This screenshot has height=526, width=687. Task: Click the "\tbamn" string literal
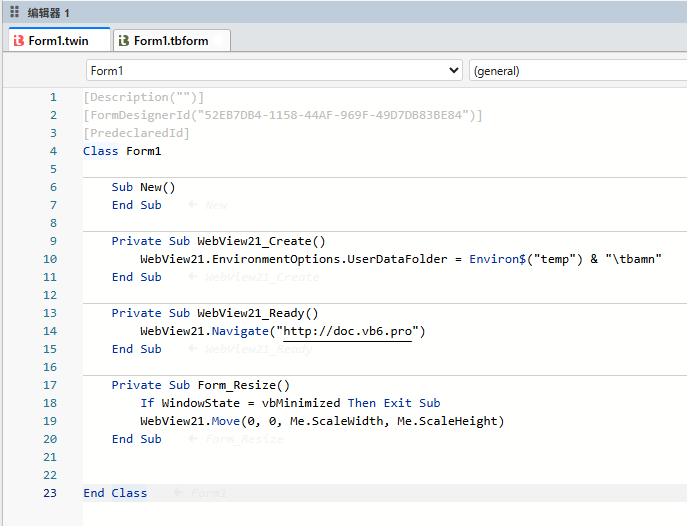click(x=634, y=259)
